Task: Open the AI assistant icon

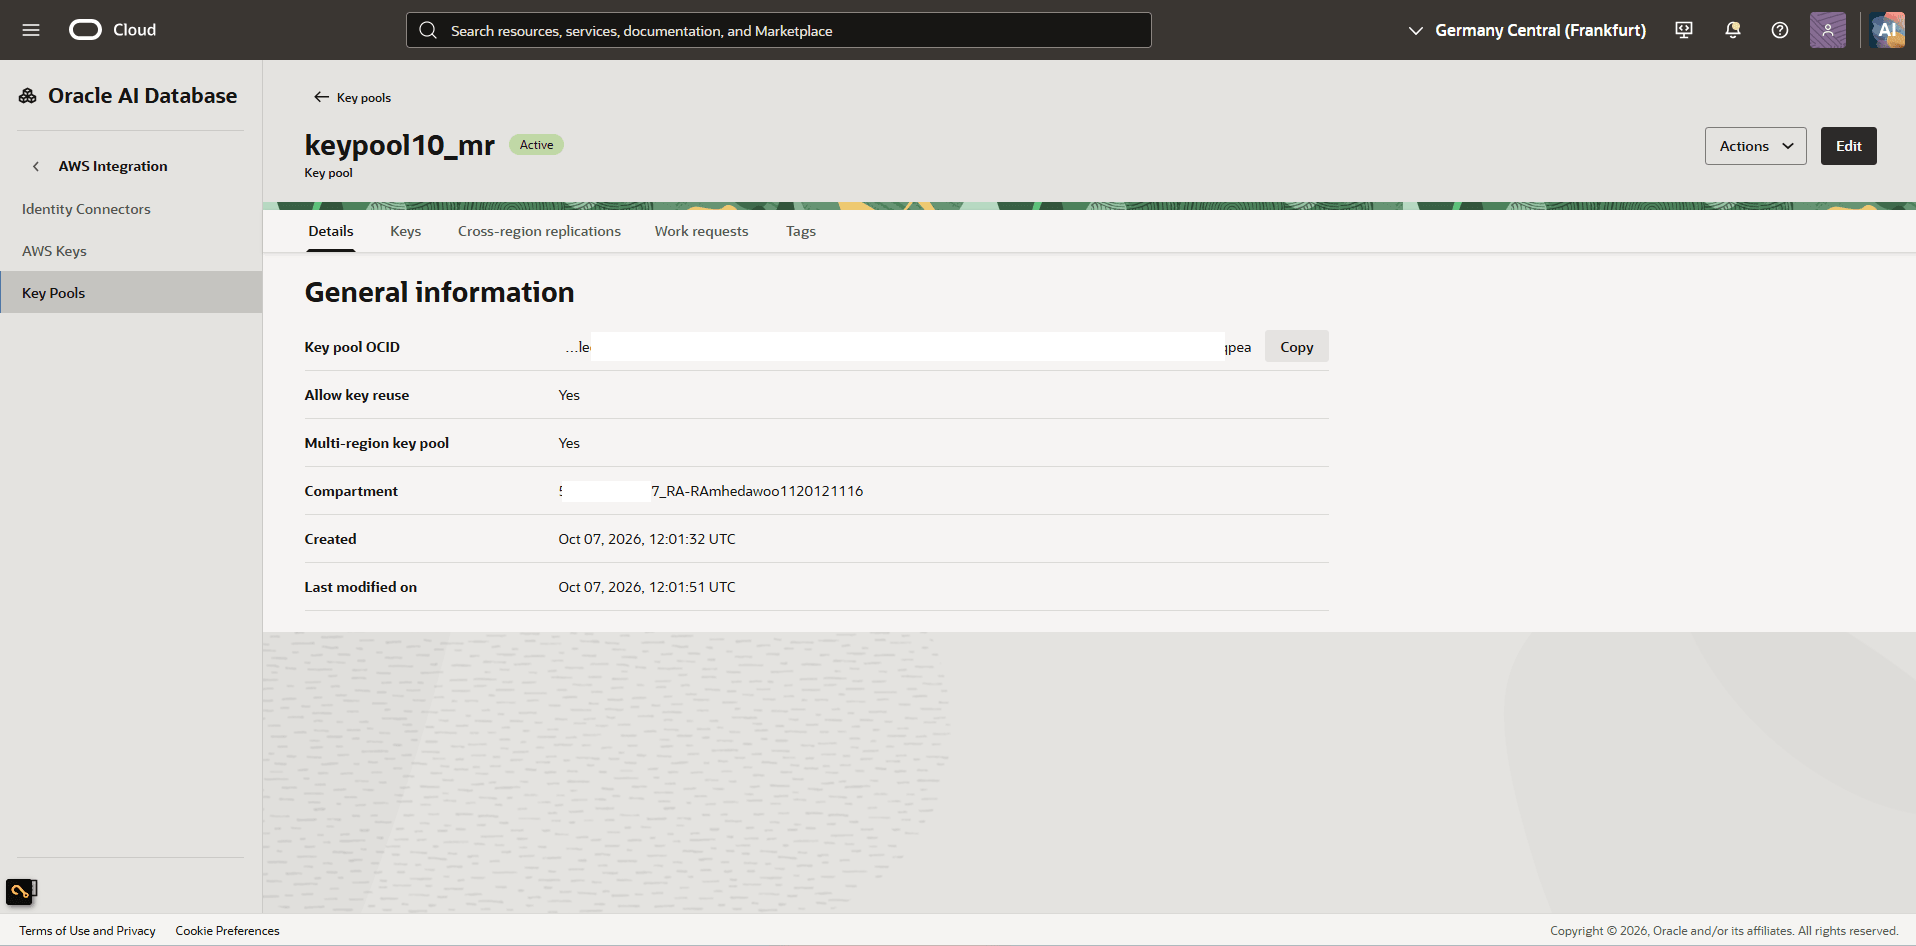Action: click(1887, 30)
